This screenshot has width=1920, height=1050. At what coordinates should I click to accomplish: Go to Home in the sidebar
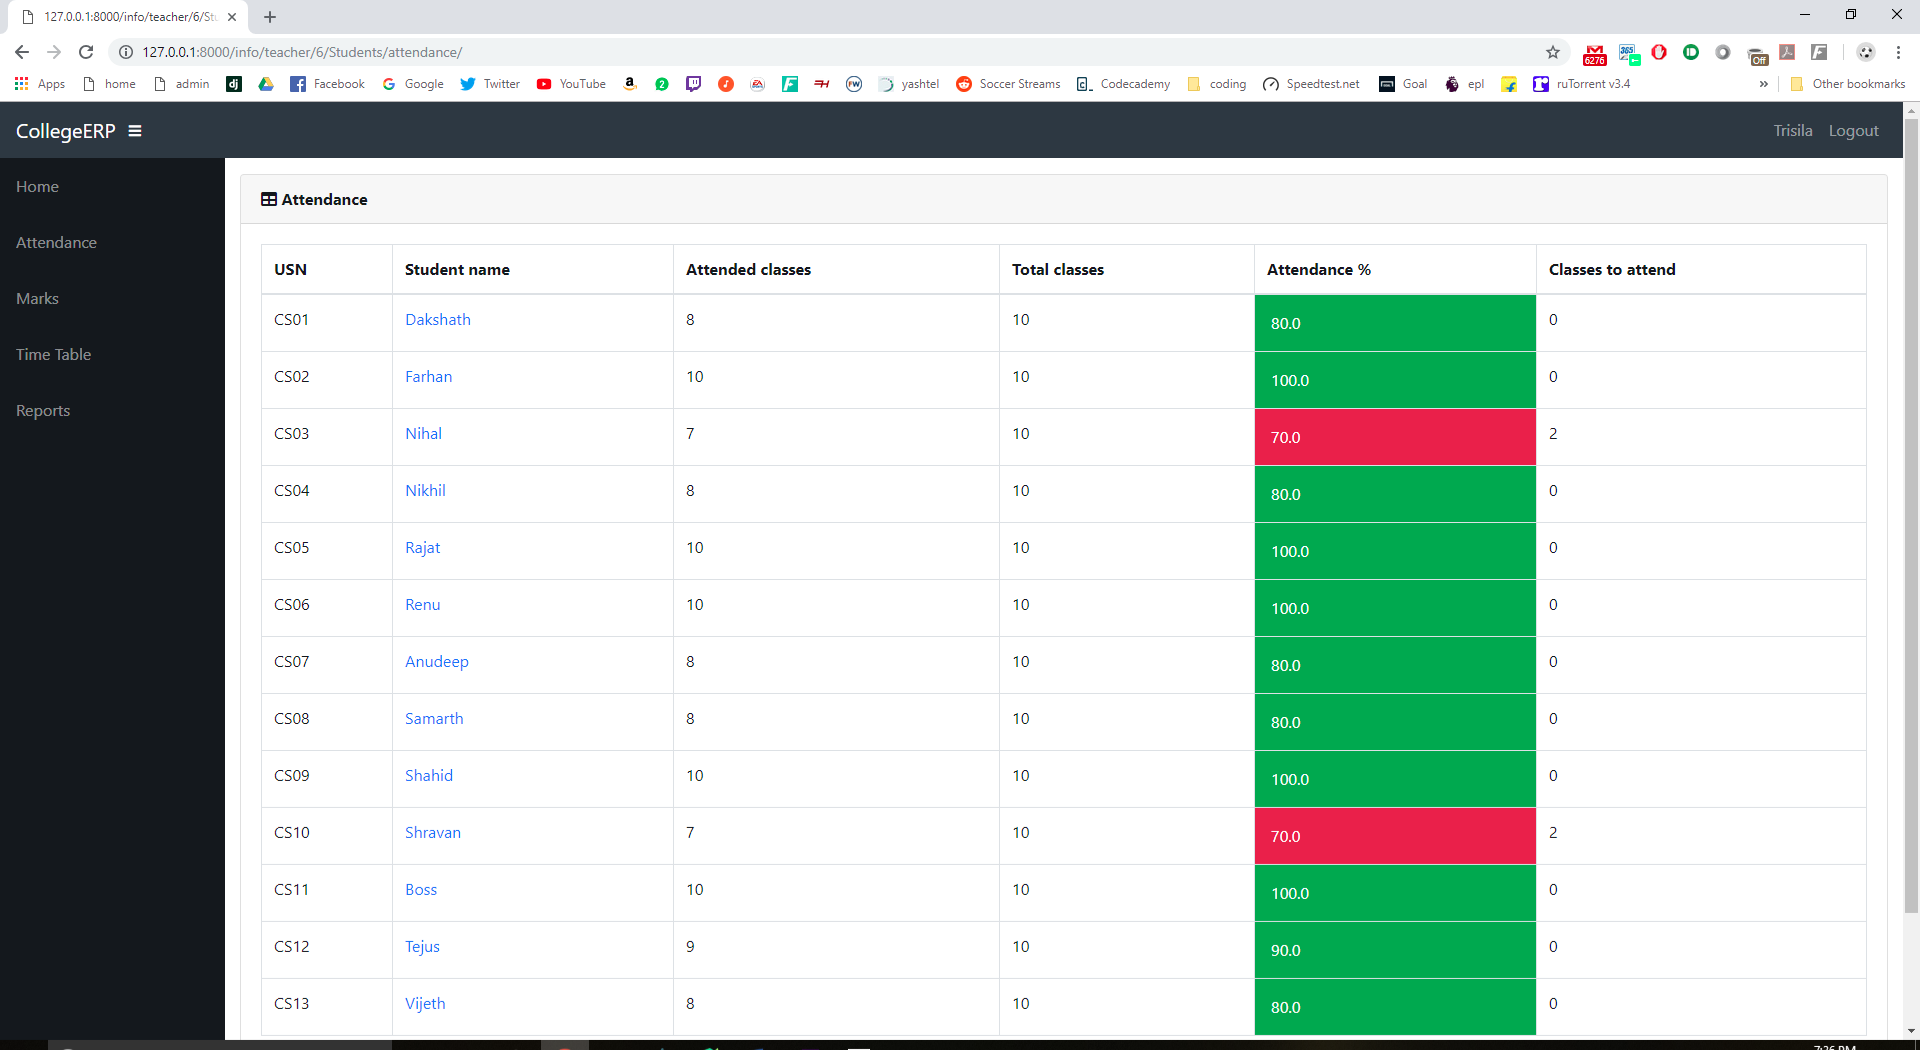pos(37,187)
